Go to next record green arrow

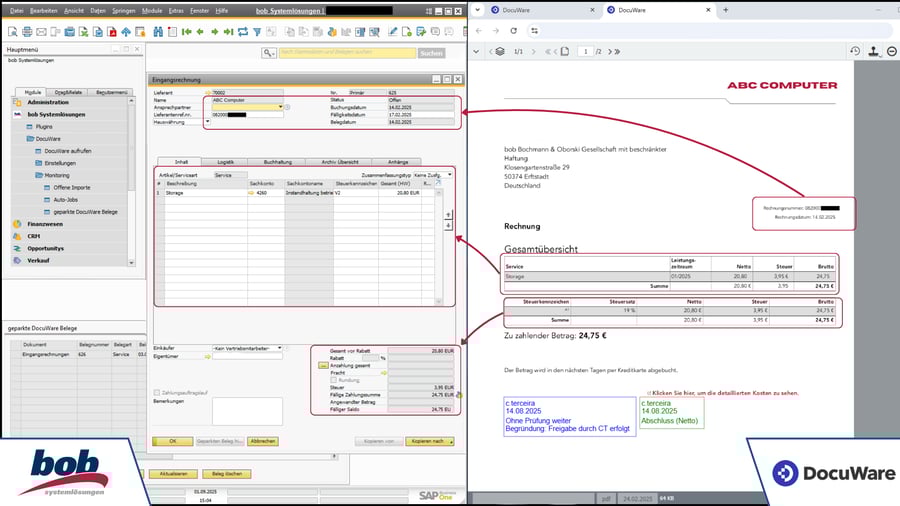pos(215,32)
